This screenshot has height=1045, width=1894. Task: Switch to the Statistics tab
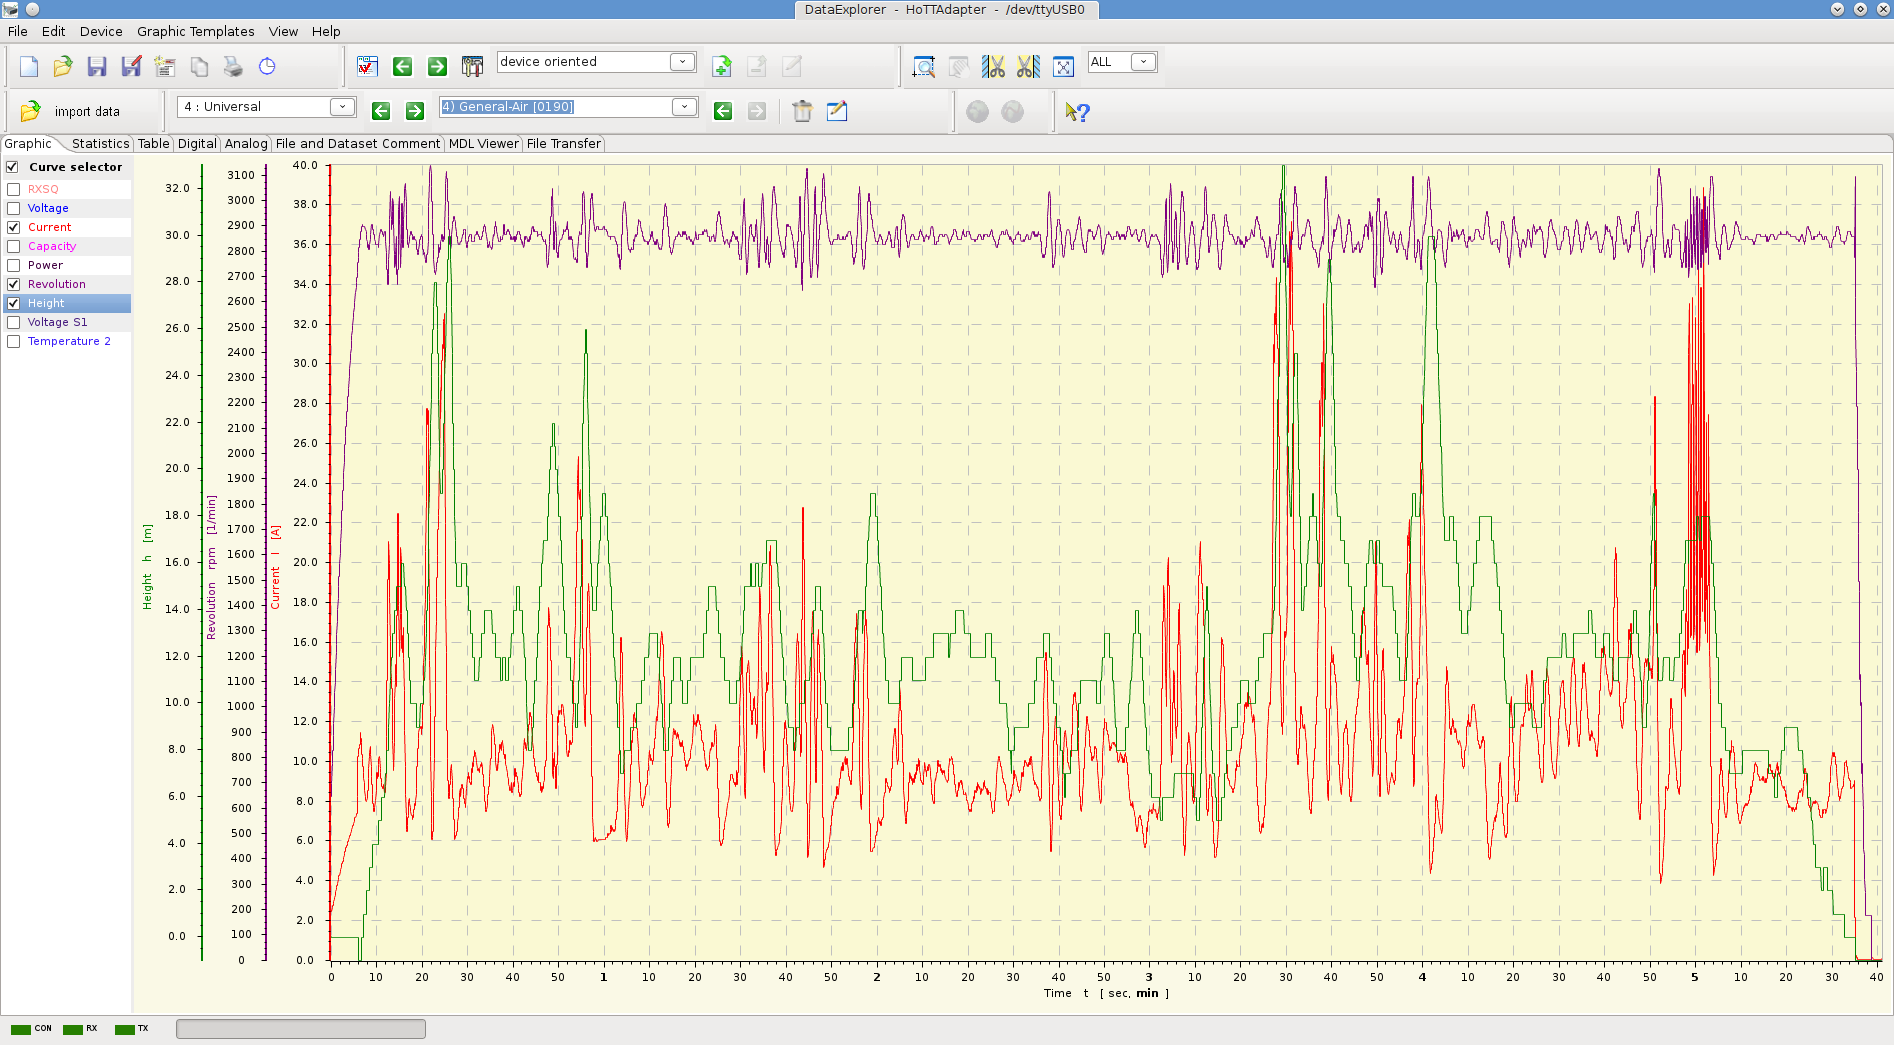[x=100, y=144]
